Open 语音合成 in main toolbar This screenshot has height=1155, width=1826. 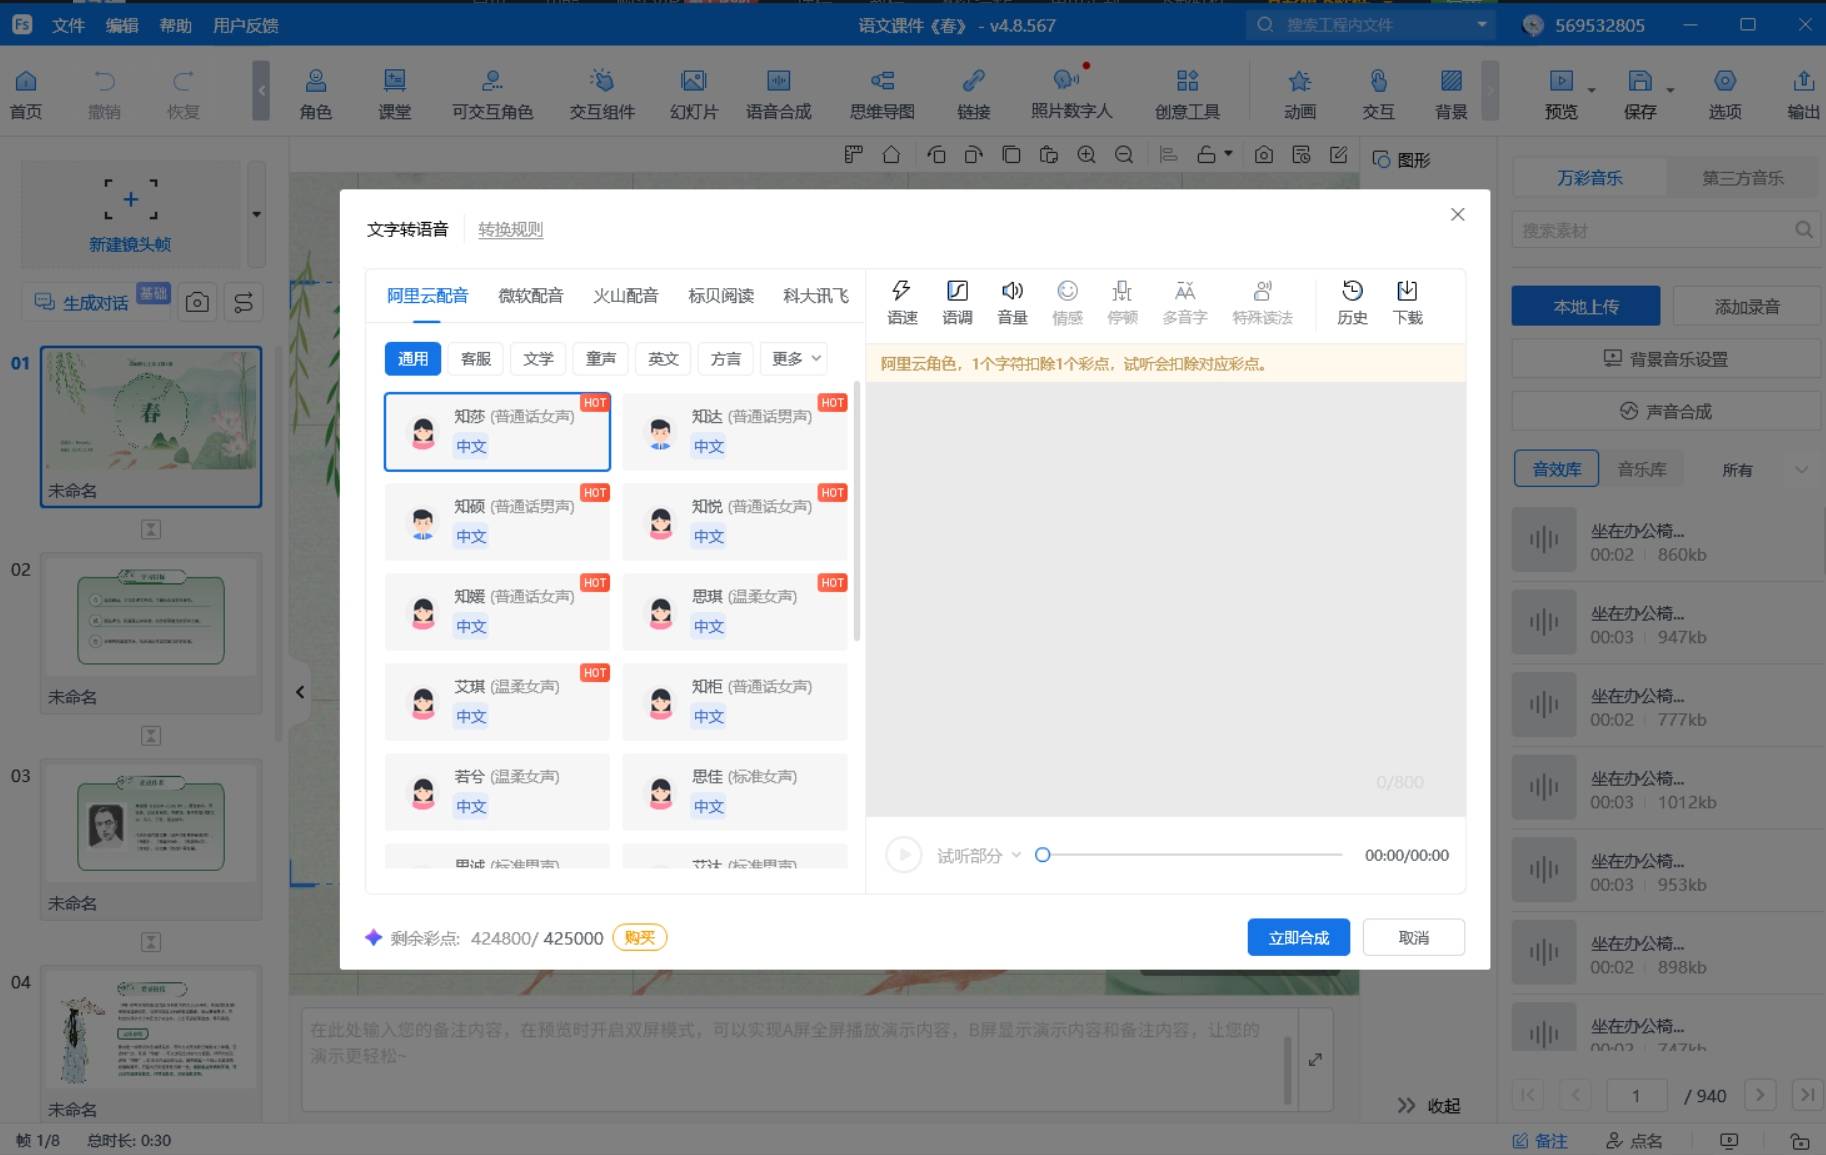[x=778, y=94]
